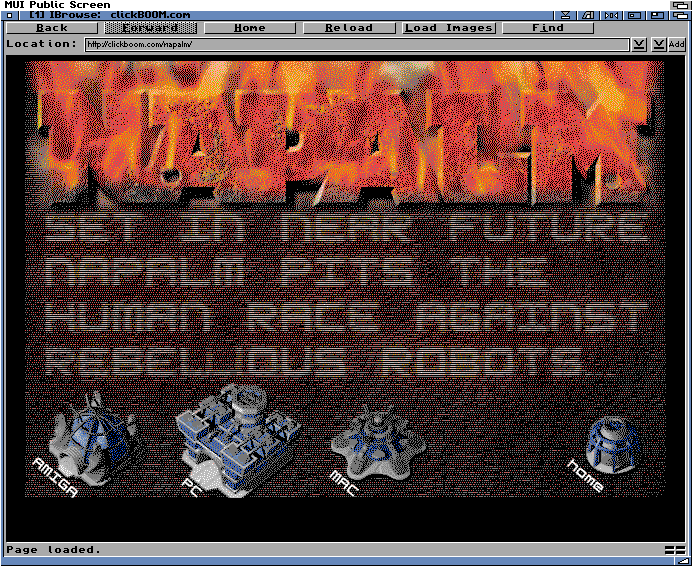Click the home turret building icon
Image resolution: width=692 pixels, height=566 pixels.
(612, 443)
